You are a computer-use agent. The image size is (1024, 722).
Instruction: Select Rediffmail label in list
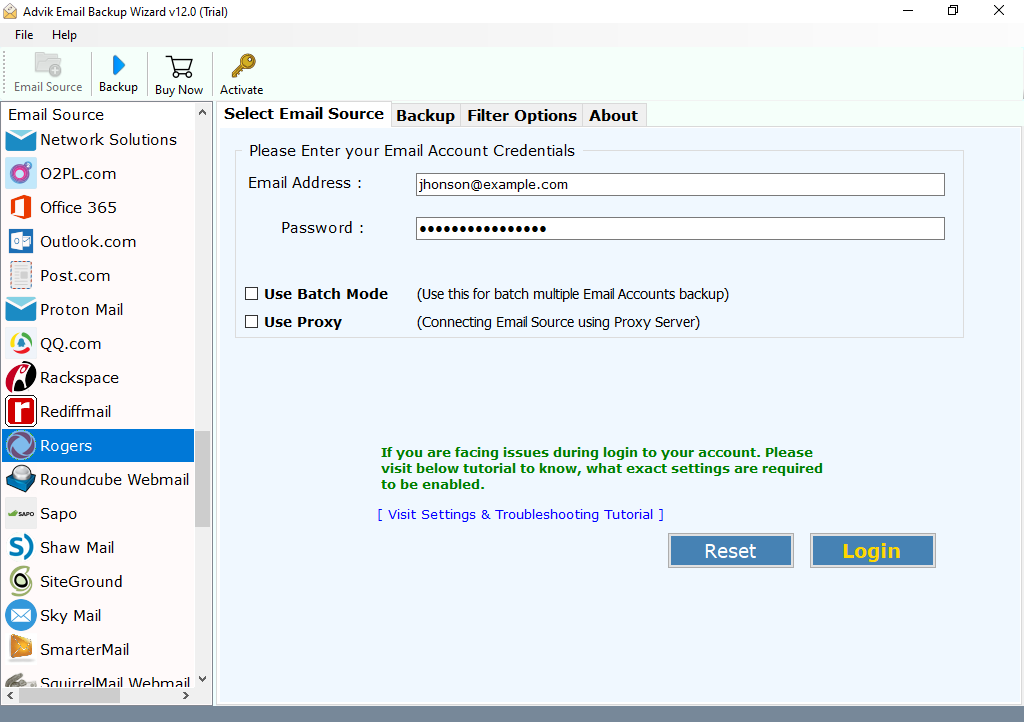(76, 411)
